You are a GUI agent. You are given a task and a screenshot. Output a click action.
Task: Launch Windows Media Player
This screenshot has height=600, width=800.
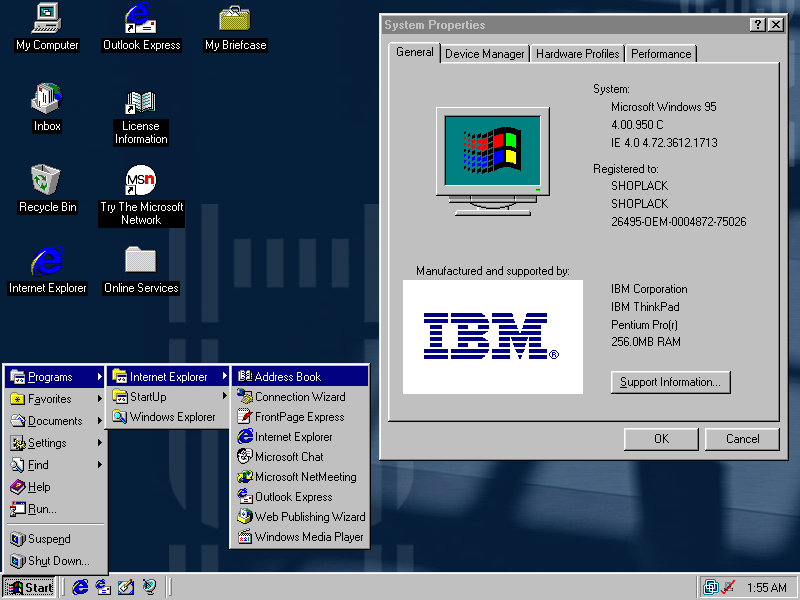(x=300, y=537)
